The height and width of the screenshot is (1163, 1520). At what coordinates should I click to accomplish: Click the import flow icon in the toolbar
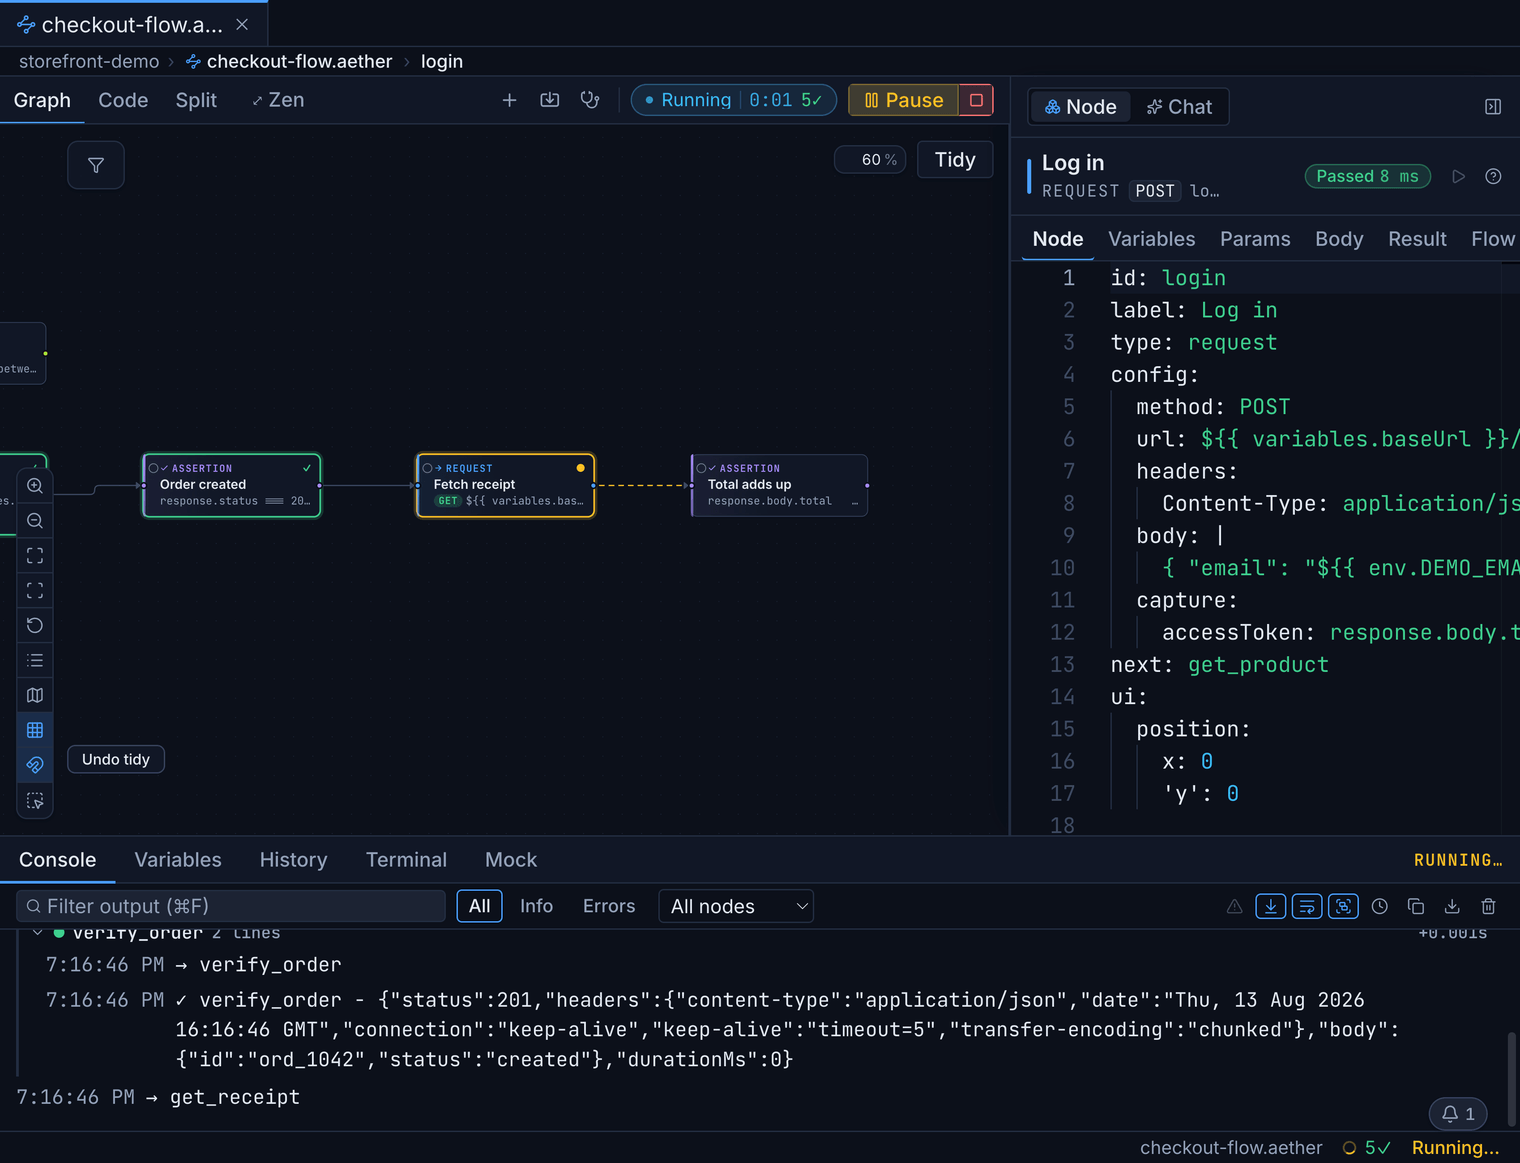[x=550, y=100]
